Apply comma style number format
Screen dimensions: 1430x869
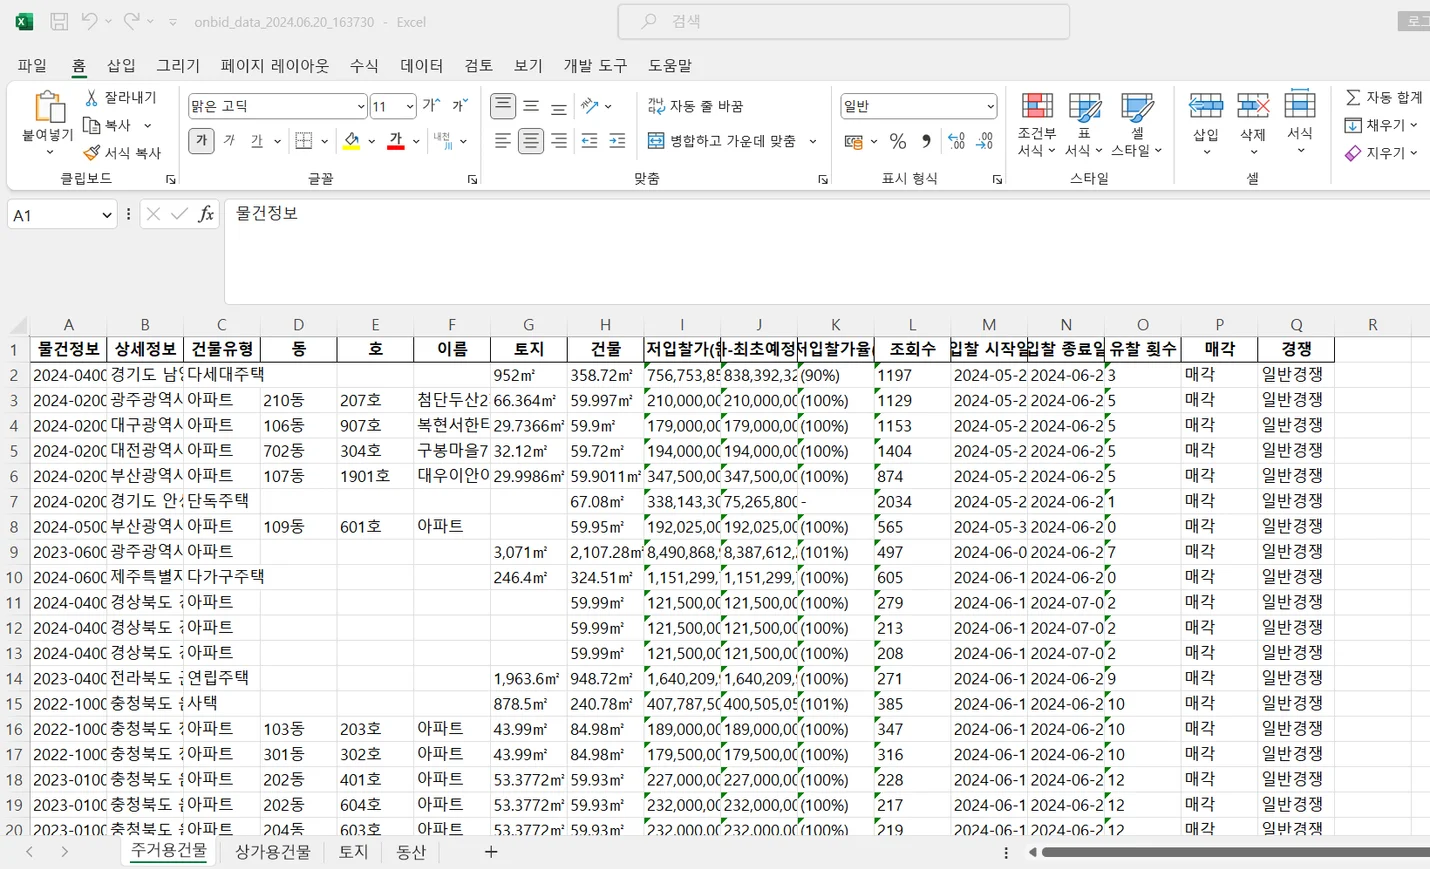tap(926, 142)
